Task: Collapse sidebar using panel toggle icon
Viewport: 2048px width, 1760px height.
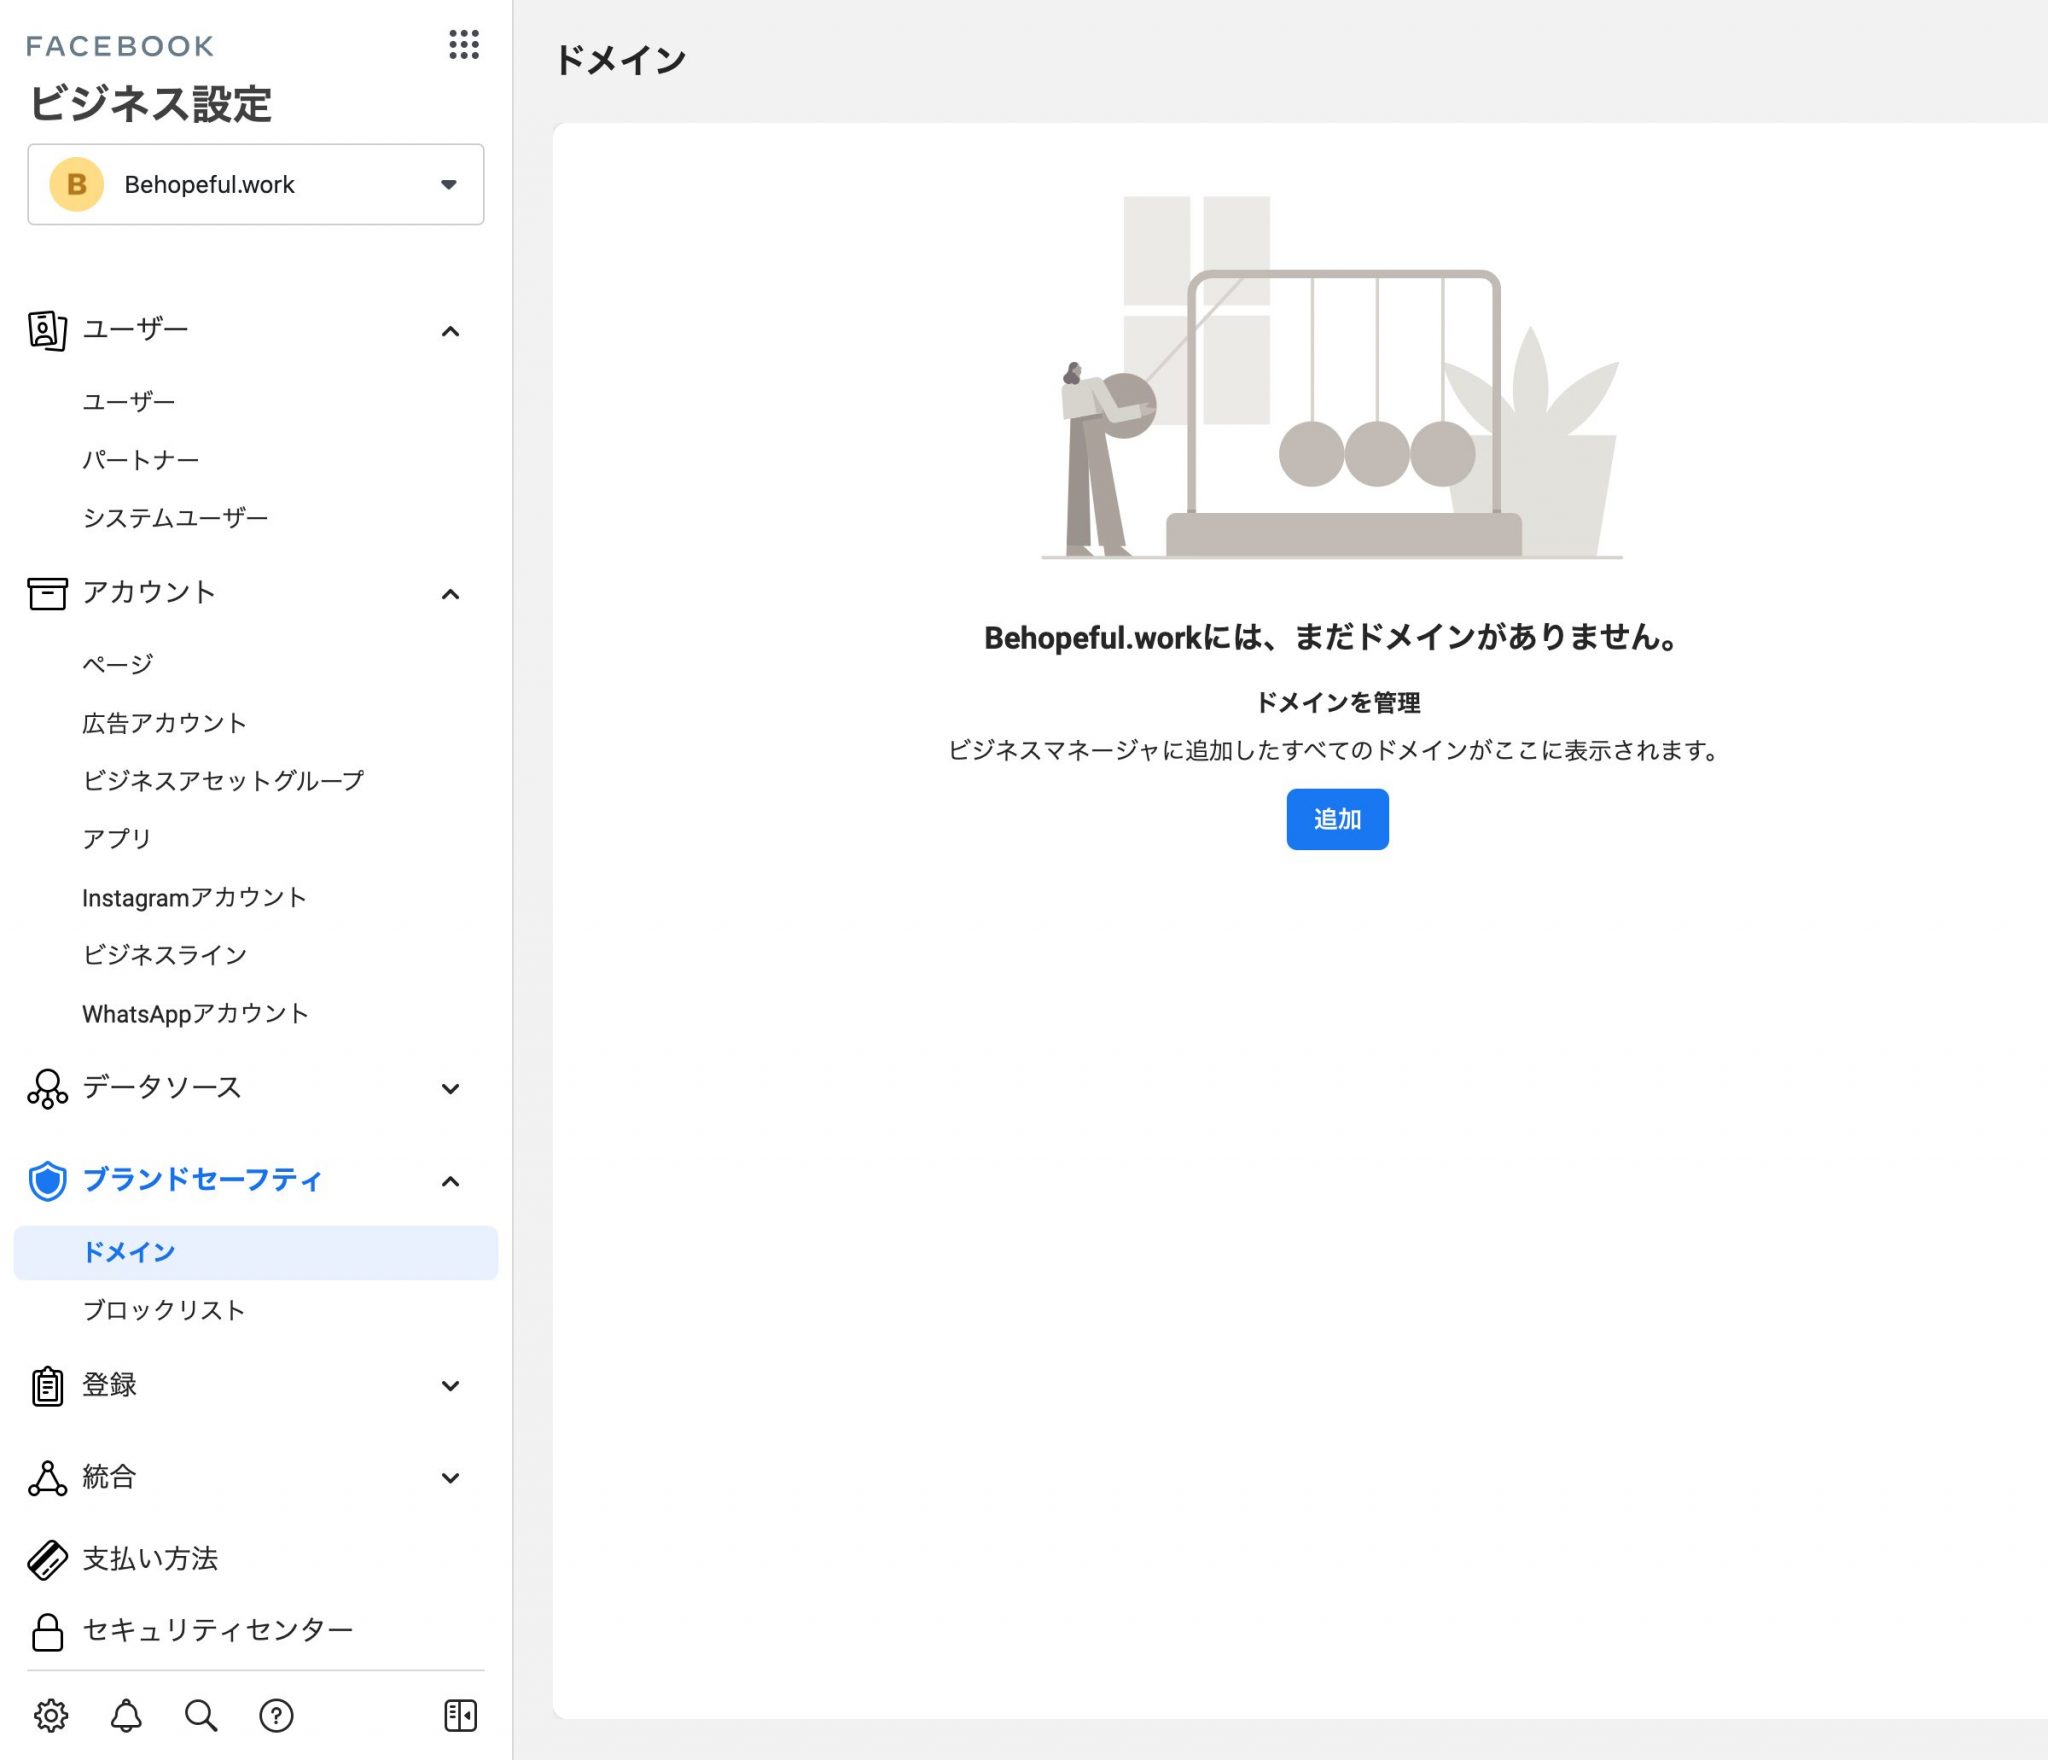Action: (460, 1715)
